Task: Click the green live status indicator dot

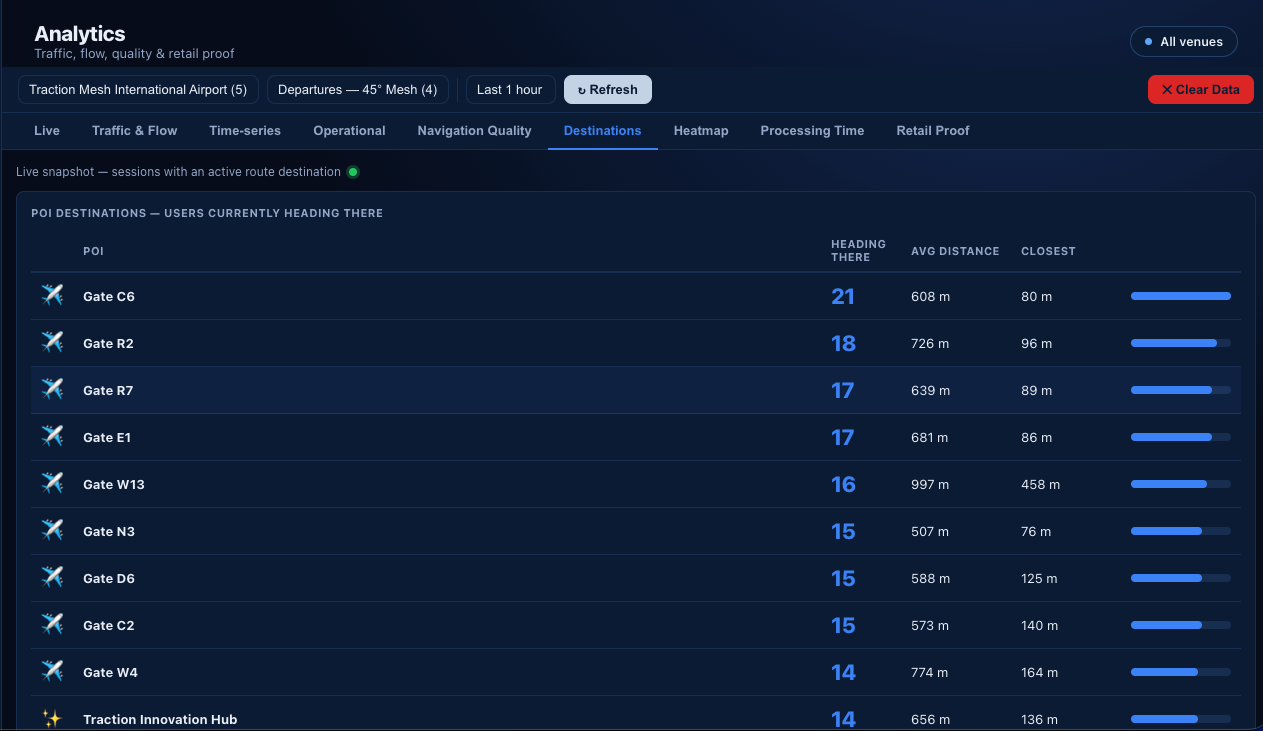Action: (x=352, y=172)
